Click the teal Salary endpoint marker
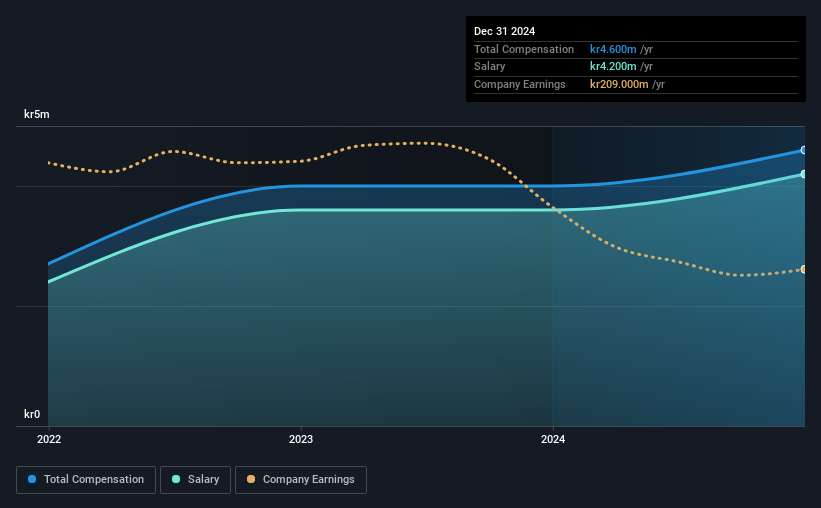Viewport: 821px width, 508px height. click(x=803, y=174)
